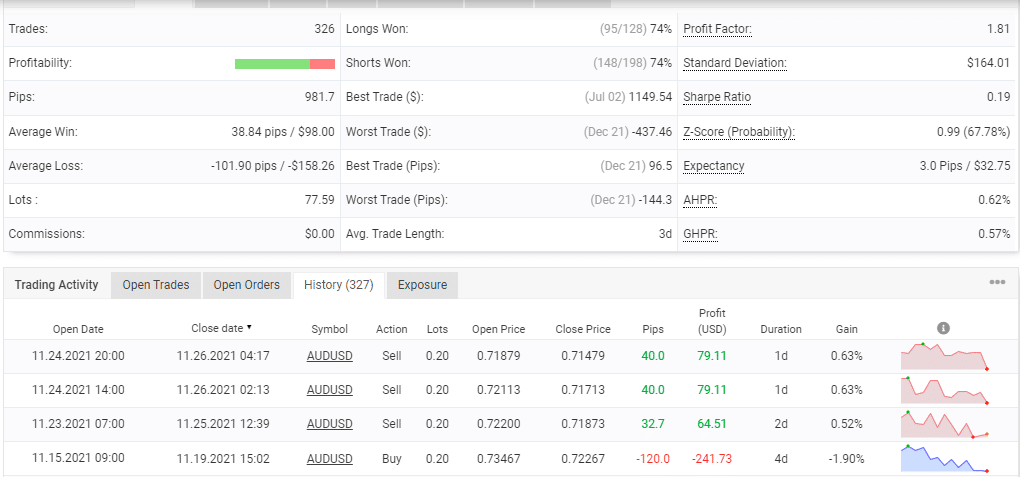Switch to the Open Orders tab
1020x477 pixels.
coord(247,285)
